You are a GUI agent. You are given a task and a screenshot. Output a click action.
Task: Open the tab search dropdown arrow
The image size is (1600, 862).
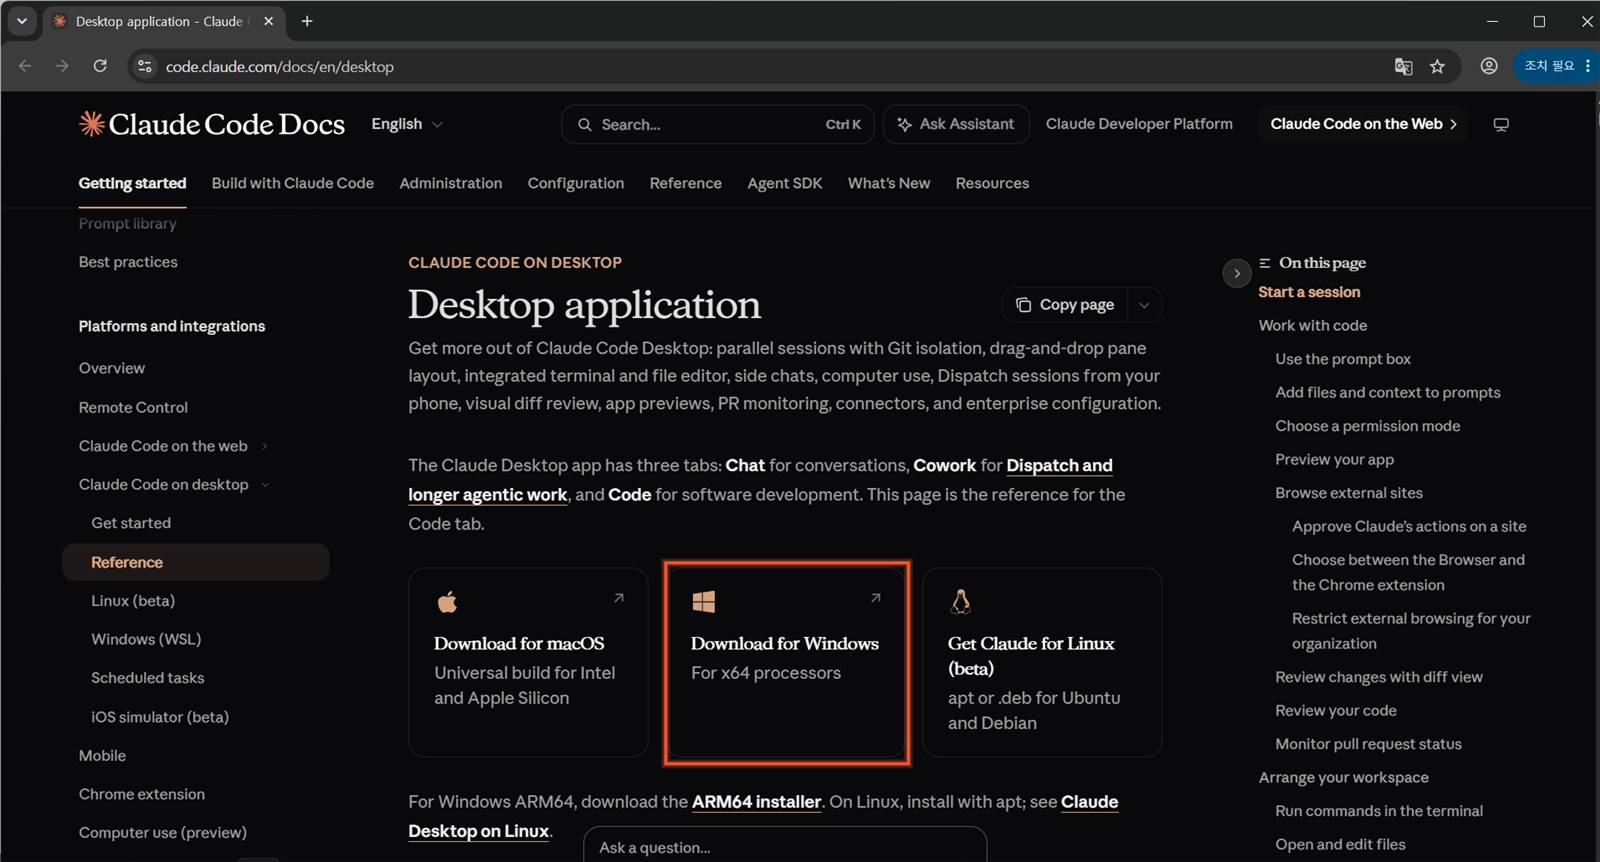tap(21, 21)
